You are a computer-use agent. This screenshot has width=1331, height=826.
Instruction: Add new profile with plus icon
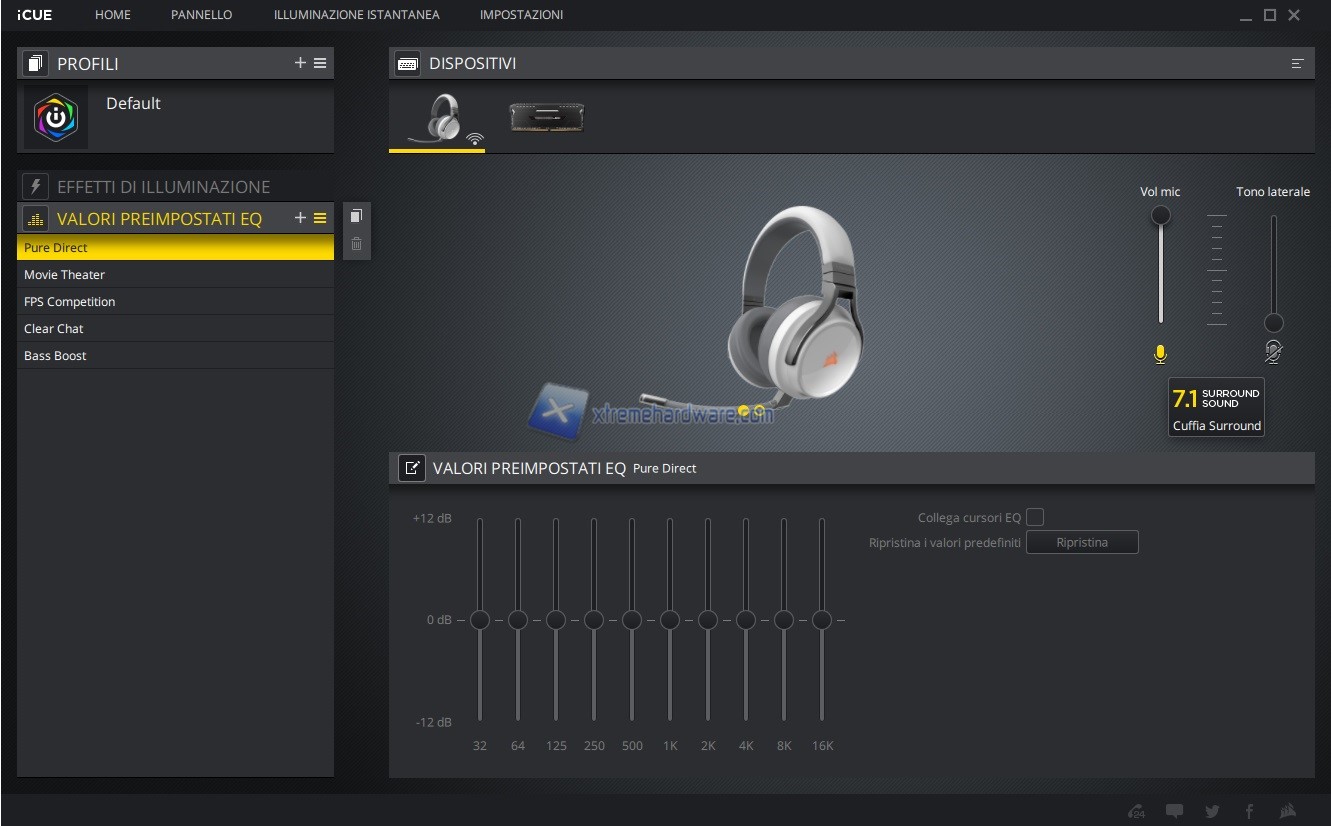click(300, 63)
